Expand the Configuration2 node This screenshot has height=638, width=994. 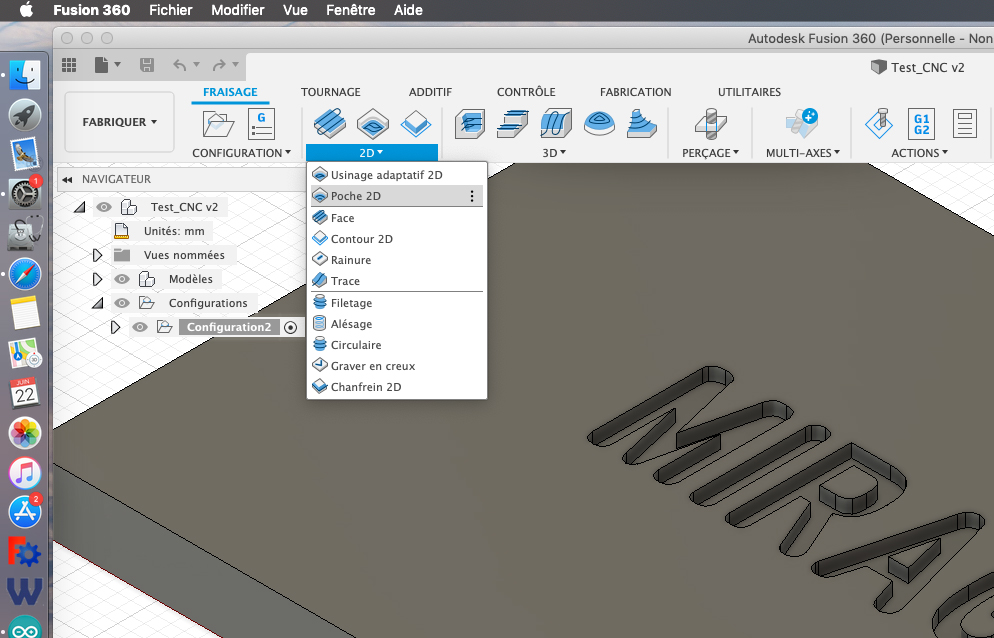[x=115, y=327]
